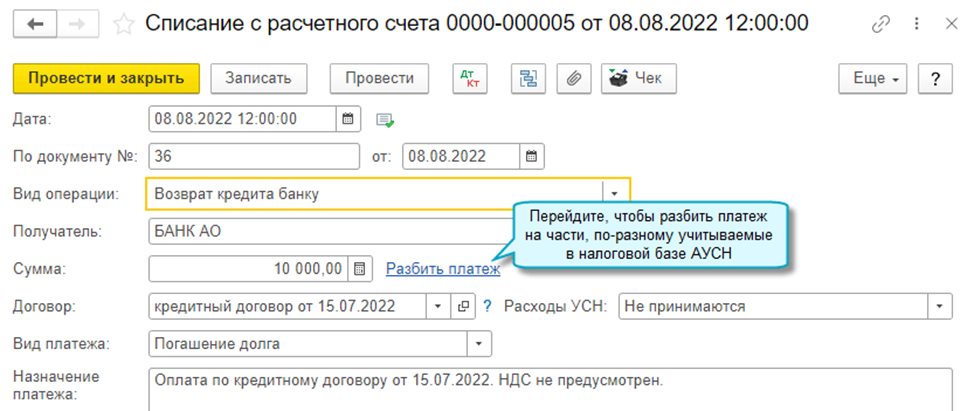Click the По документу № input field
The height and width of the screenshot is (411, 974).
[253, 156]
